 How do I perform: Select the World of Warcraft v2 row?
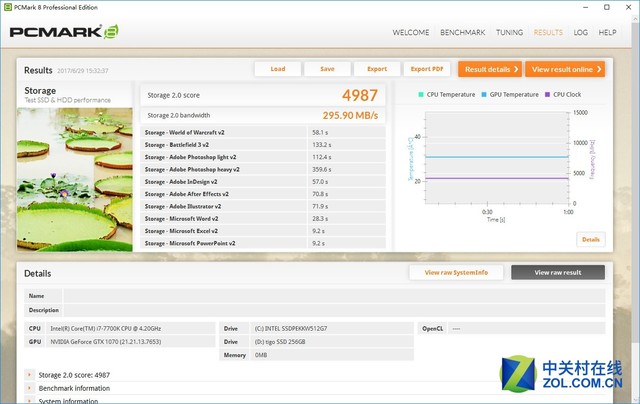coord(263,133)
